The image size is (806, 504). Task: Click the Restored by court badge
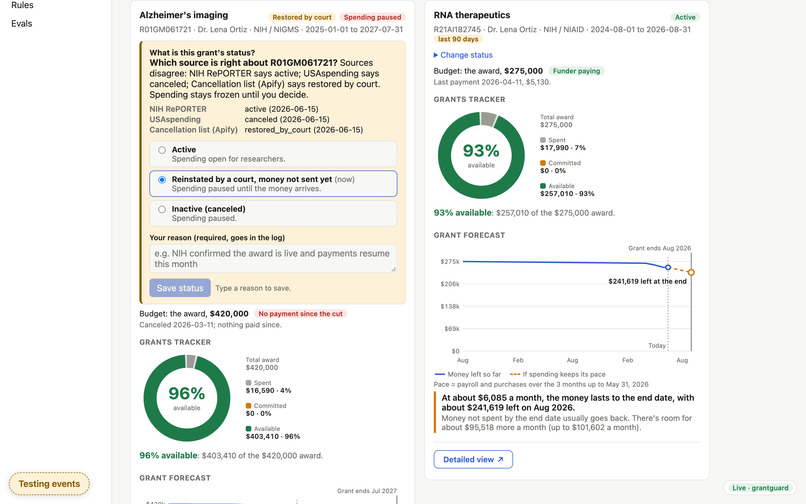click(302, 17)
